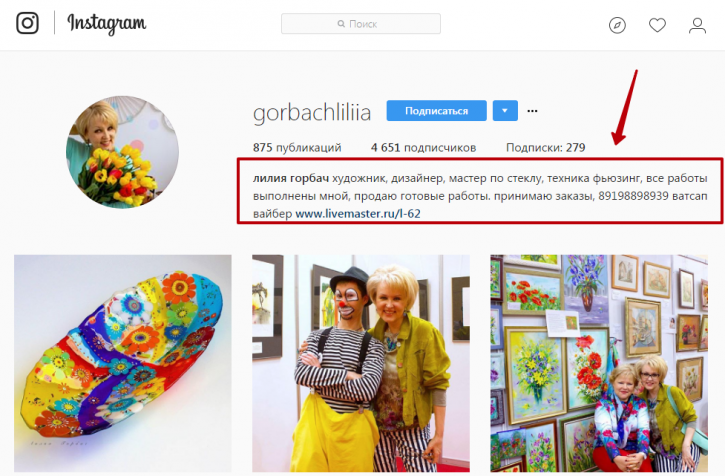725x476 pixels.
Task: Click the gorbachliliia profile avatar photo
Action: point(123,152)
